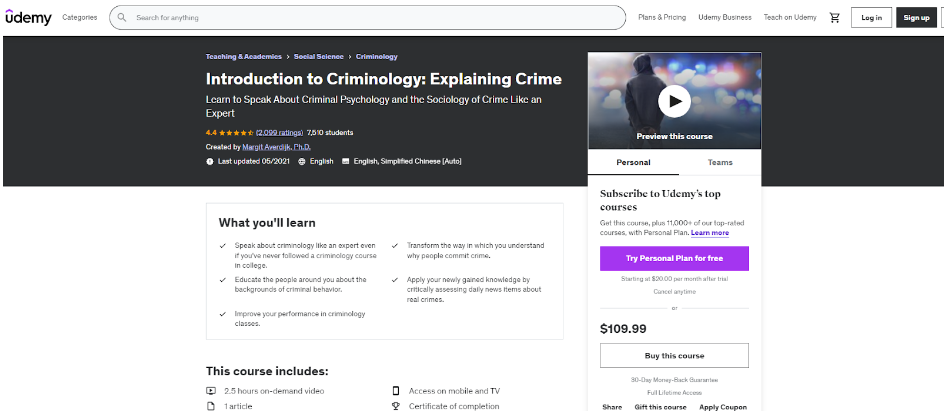Click the article document icon
Image resolution: width=946 pixels, height=416 pixels.
pyautogui.click(x=211, y=406)
